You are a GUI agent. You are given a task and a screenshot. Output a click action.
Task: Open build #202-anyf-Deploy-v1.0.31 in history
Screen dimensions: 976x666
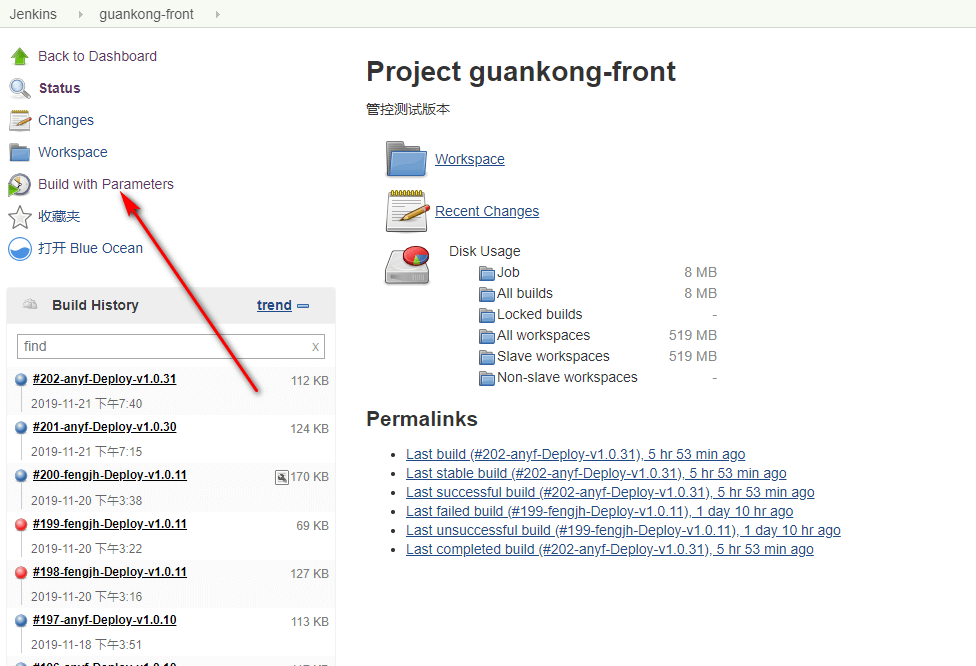pyautogui.click(x=105, y=379)
